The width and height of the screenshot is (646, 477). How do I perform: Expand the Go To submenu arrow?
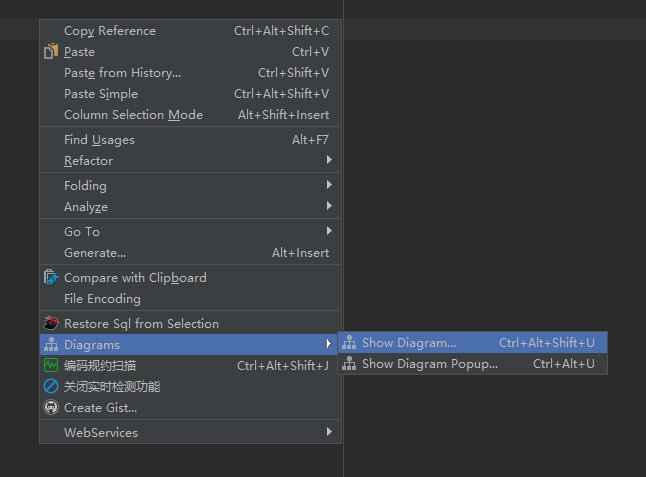pos(329,231)
